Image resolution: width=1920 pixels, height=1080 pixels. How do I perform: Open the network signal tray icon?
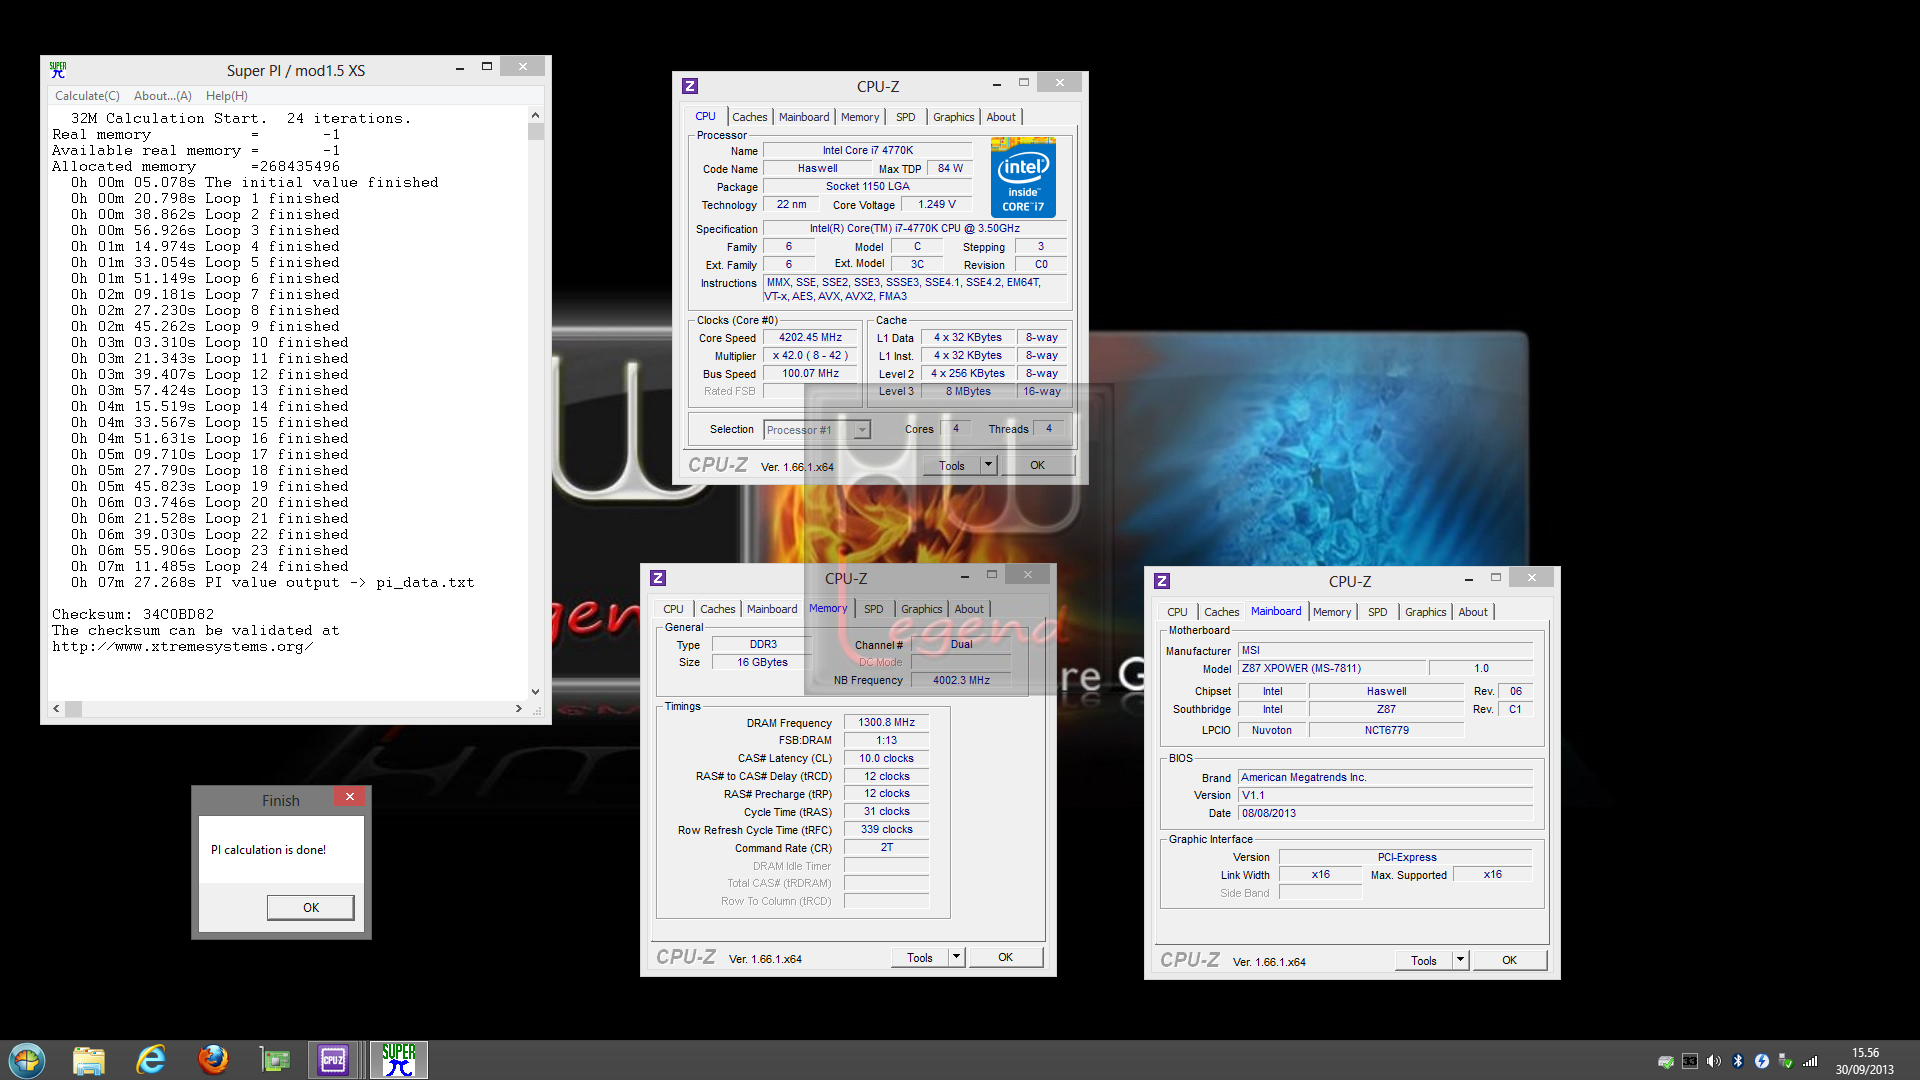click(1810, 1061)
